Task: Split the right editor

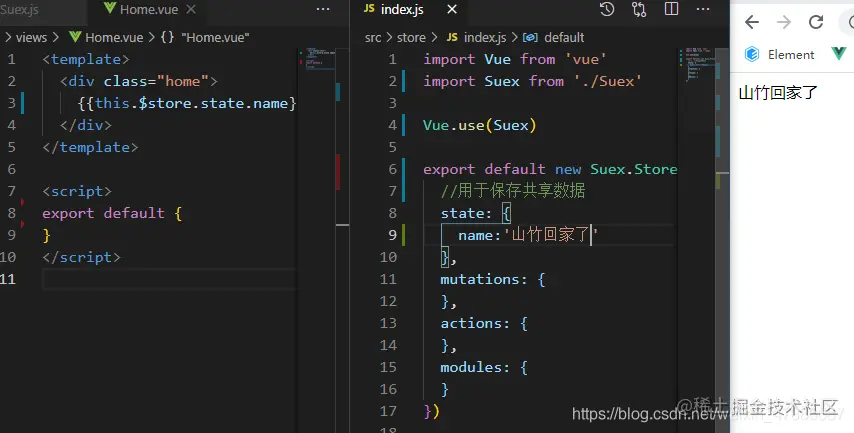Action: [672, 9]
